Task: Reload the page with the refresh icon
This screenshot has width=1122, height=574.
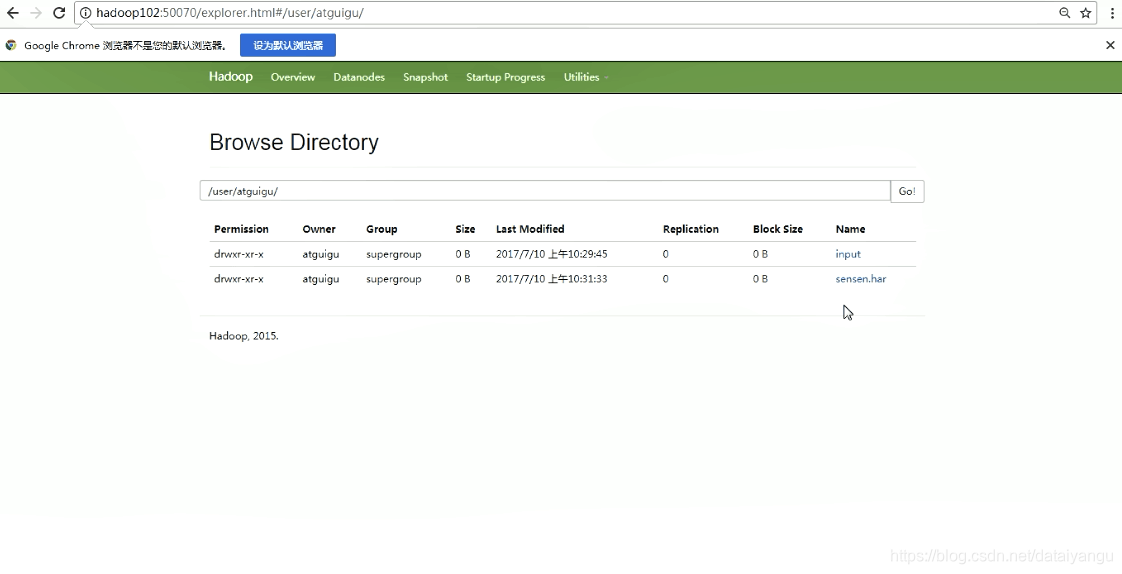Action: tap(59, 13)
